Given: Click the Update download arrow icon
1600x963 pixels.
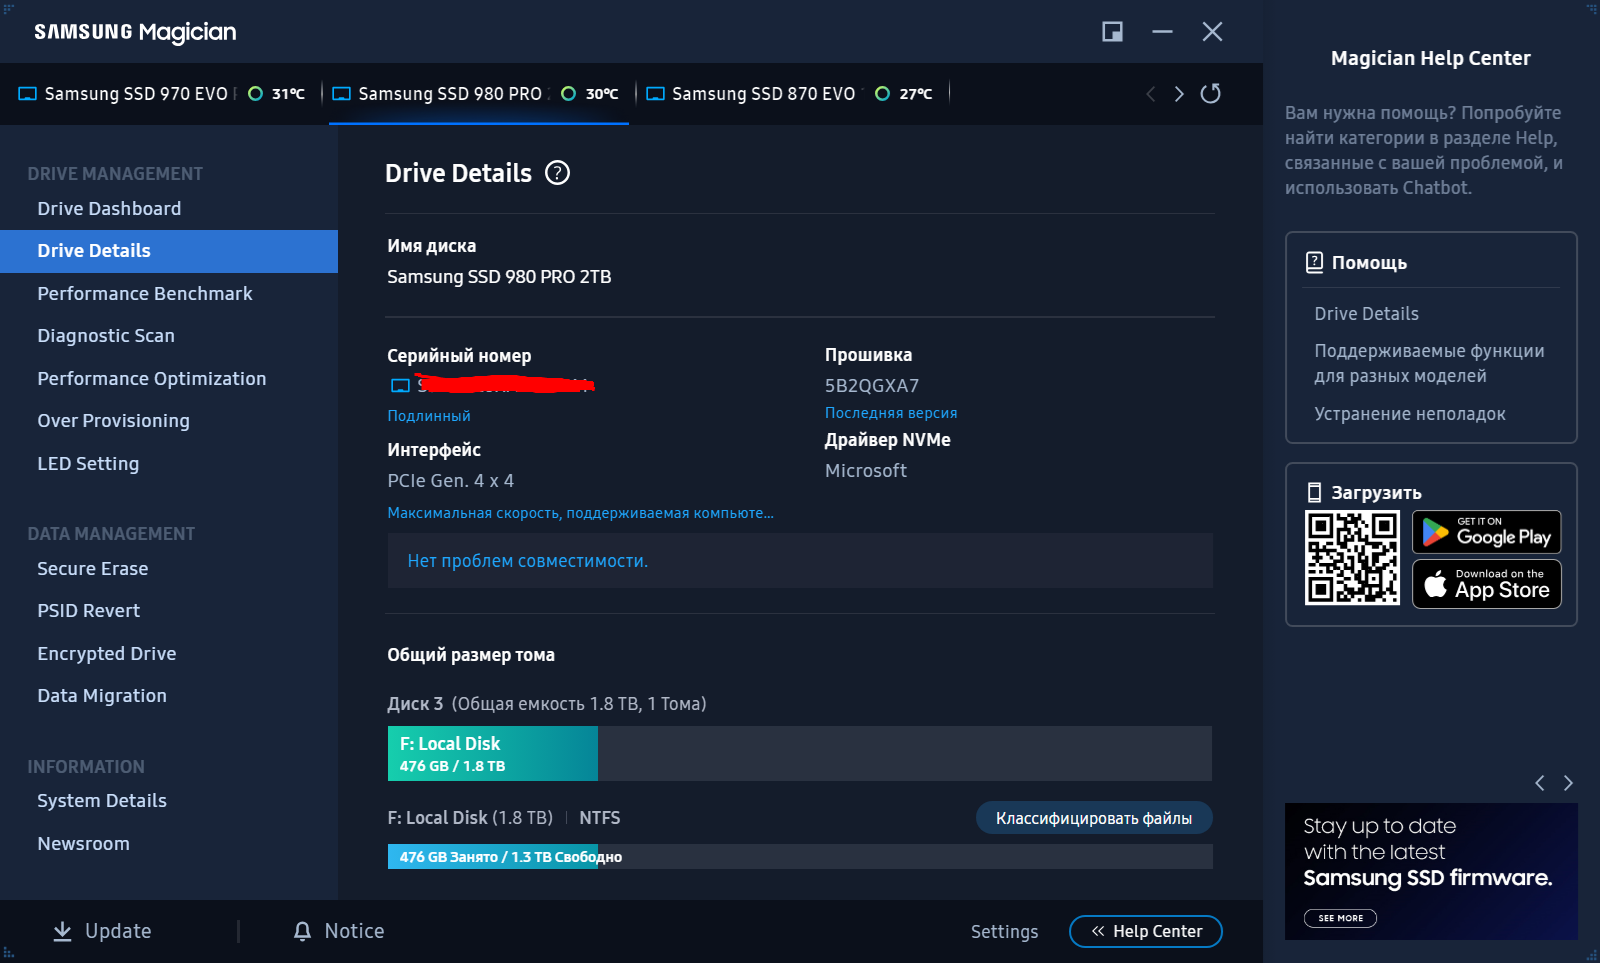Looking at the screenshot, I should tap(62, 931).
